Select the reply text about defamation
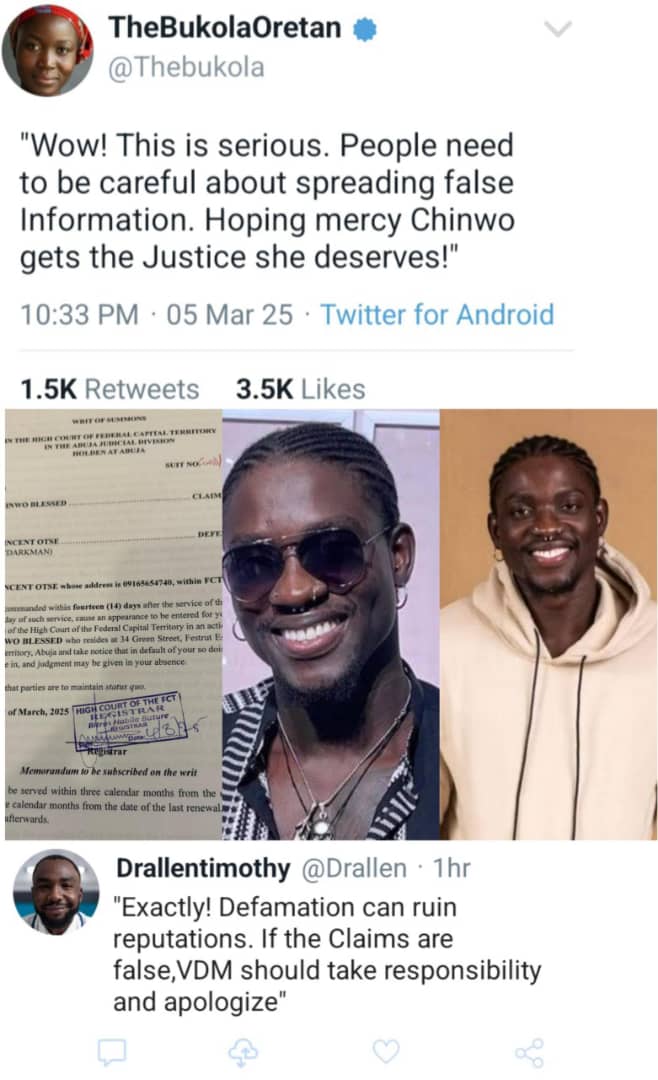This screenshot has height=1080, width=658. (327, 955)
